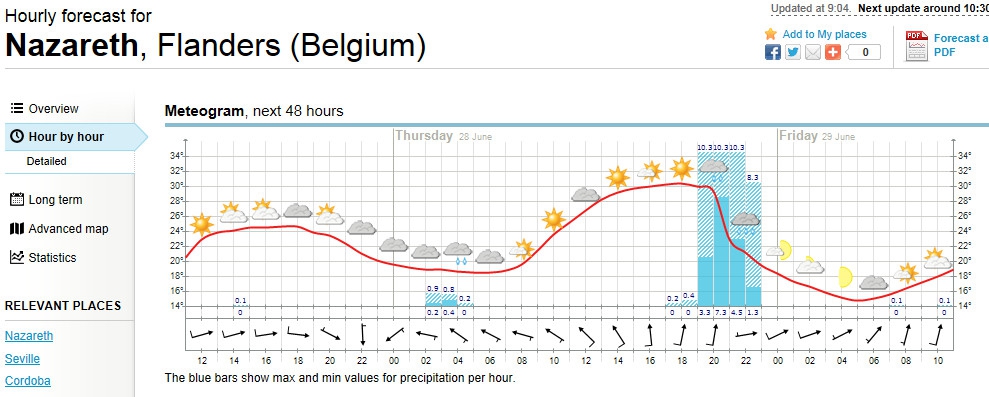Click the email envelope share icon
The image size is (989, 397).
813,52
